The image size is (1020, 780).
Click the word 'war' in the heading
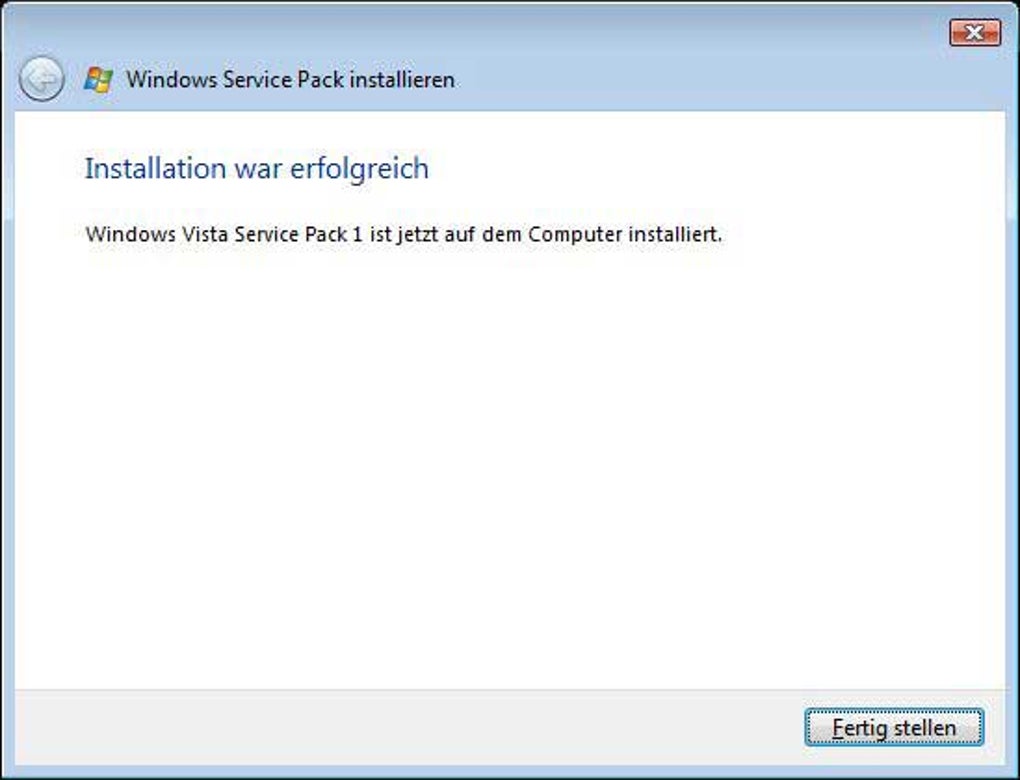[x=259, y=168]
